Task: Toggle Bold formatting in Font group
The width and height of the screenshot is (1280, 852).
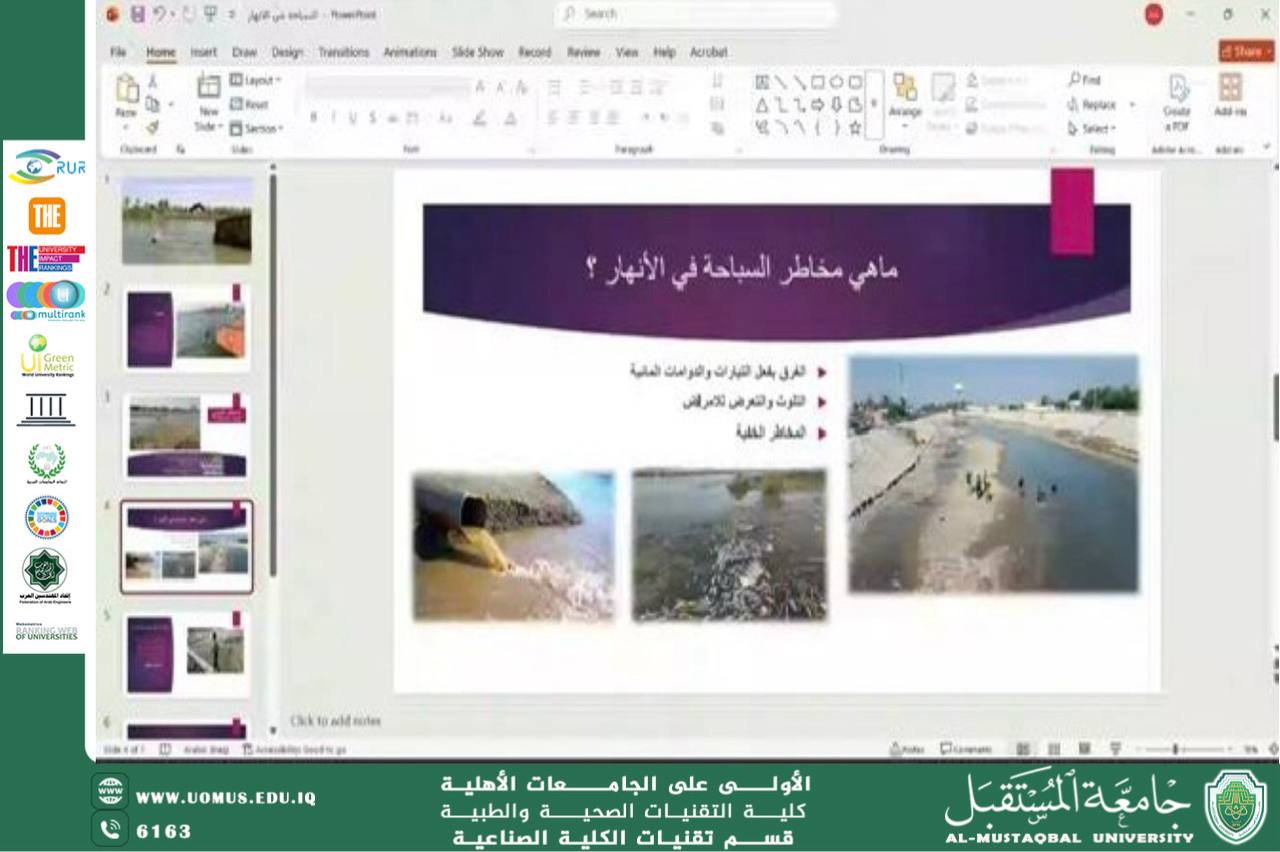Action: [x=313, y=118]
